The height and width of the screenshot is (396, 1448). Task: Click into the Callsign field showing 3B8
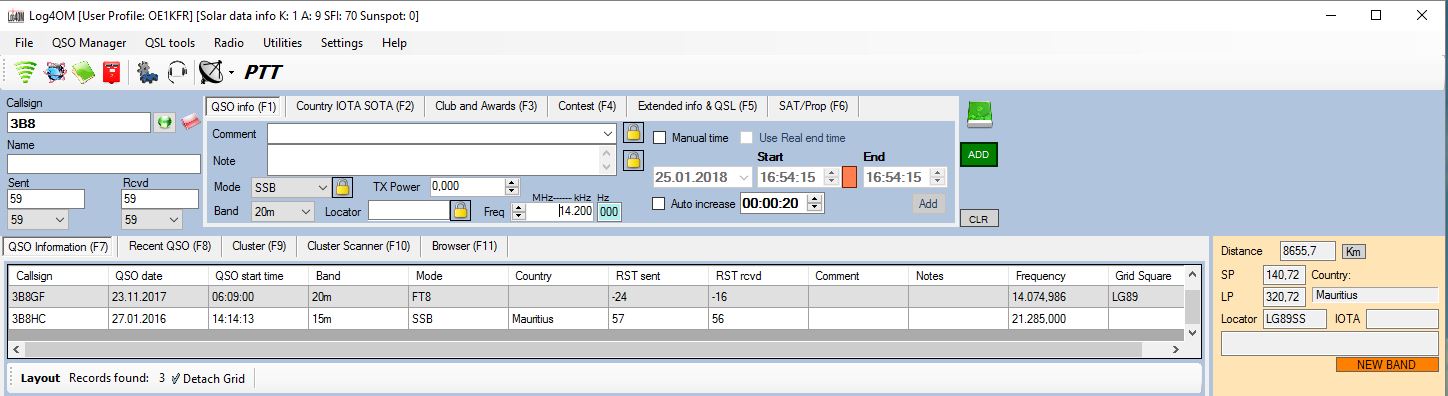click(x=78, y=122)
